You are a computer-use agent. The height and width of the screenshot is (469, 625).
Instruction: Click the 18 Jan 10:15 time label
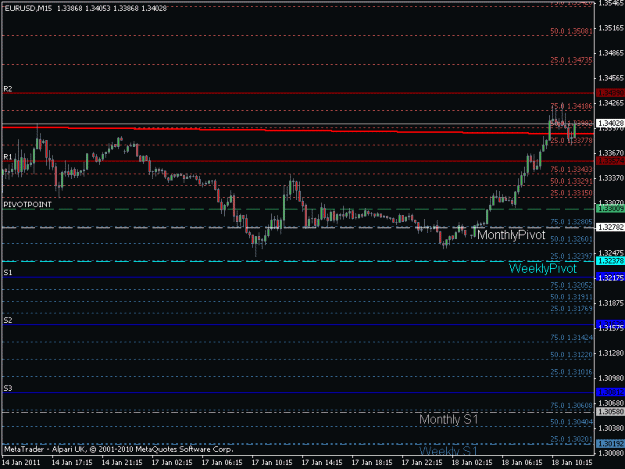pyautogui.click(x=572, y=463)
